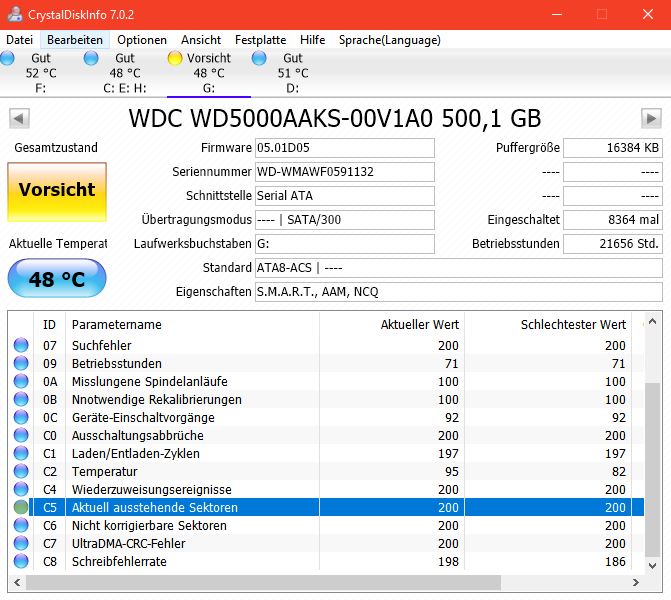Click status dot of UltraDMA-CRC-Fehler row
Image resolution: width=671 pixels, height=600 pixels.
tap(21, 543)
